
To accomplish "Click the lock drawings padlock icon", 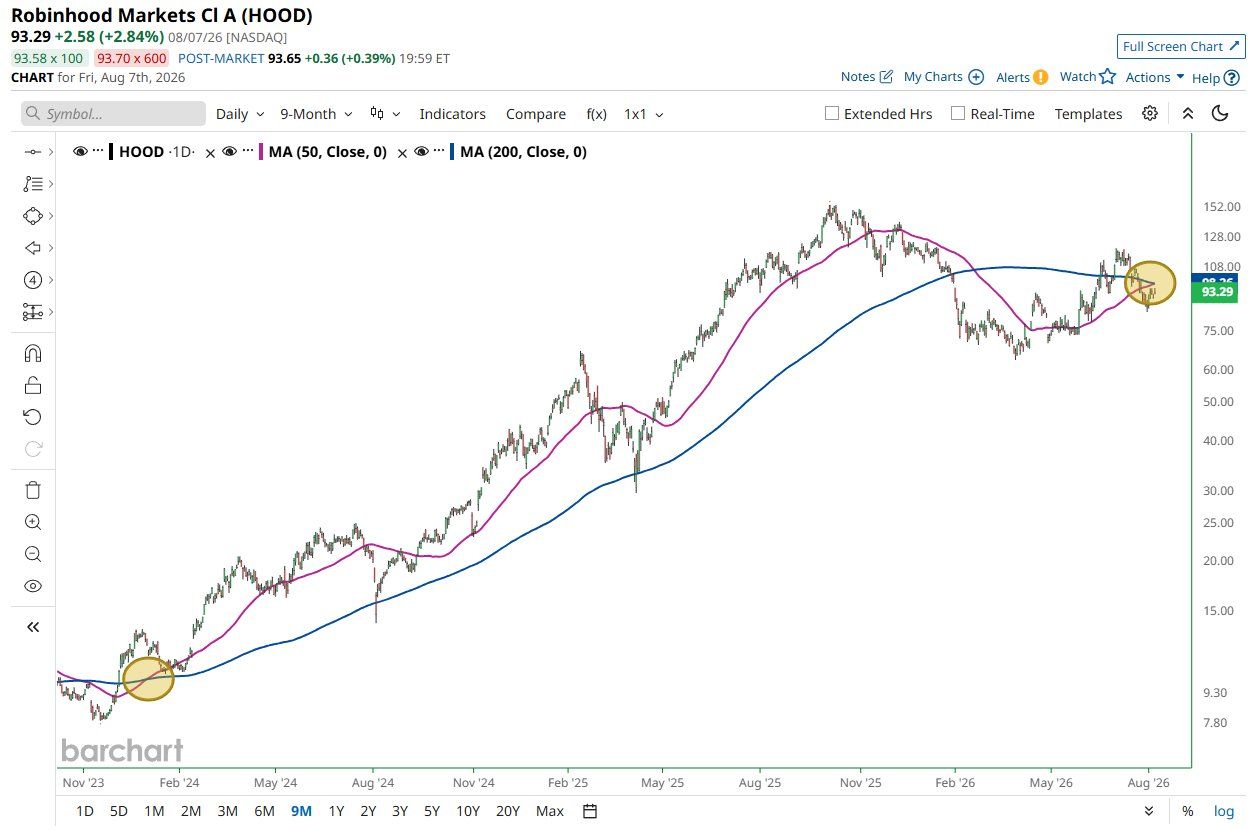I will click(33, 385).
